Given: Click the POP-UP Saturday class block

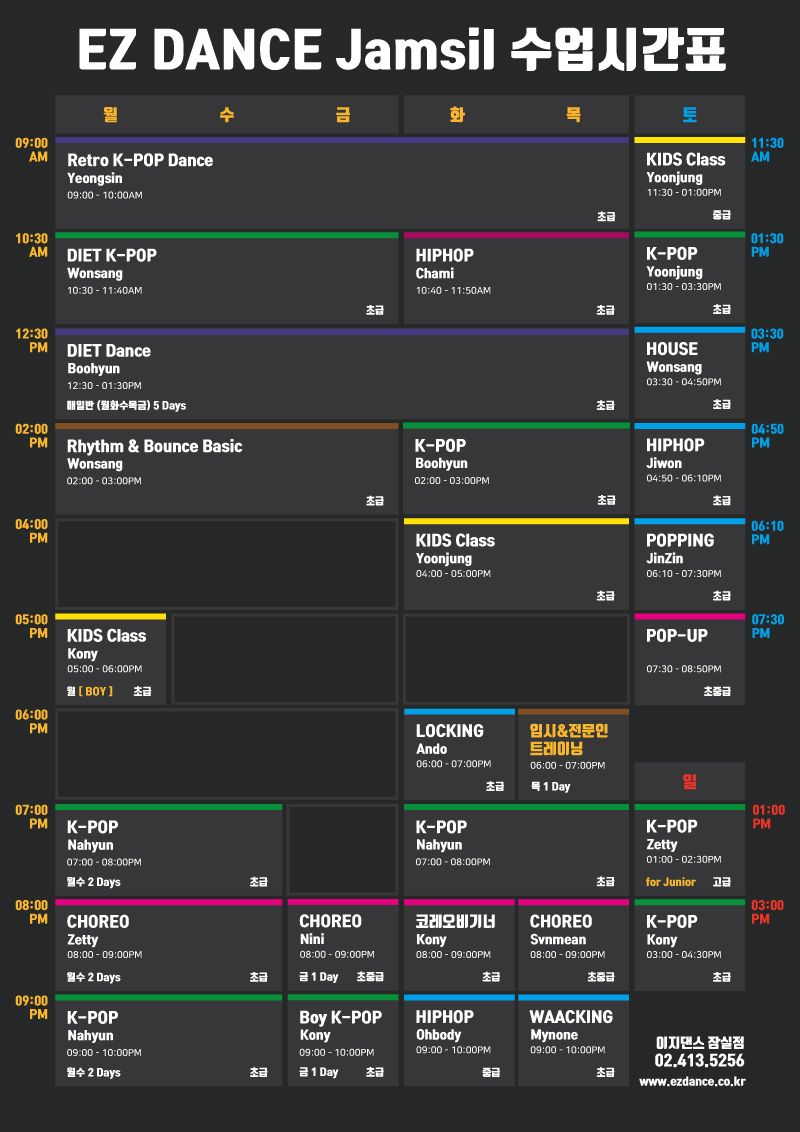Looking at the screenshot, I should click(690, 659).
